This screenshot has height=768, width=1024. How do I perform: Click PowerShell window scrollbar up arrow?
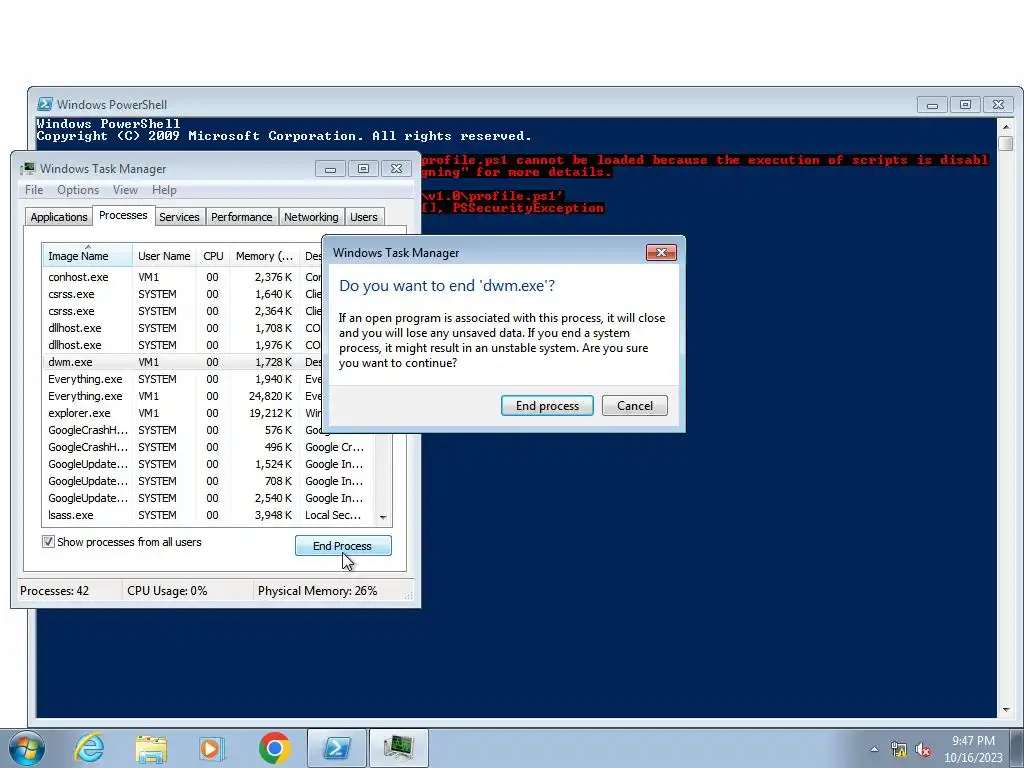click(1006, 126)
